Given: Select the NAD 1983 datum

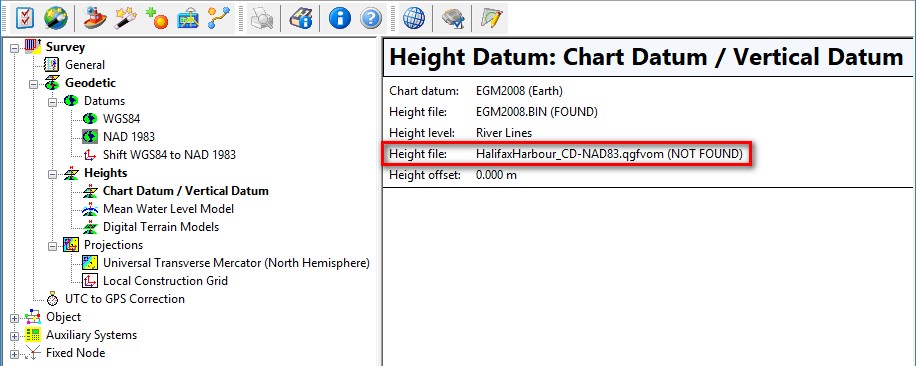Looking at the screenshot, I should (x=129, y=137).
